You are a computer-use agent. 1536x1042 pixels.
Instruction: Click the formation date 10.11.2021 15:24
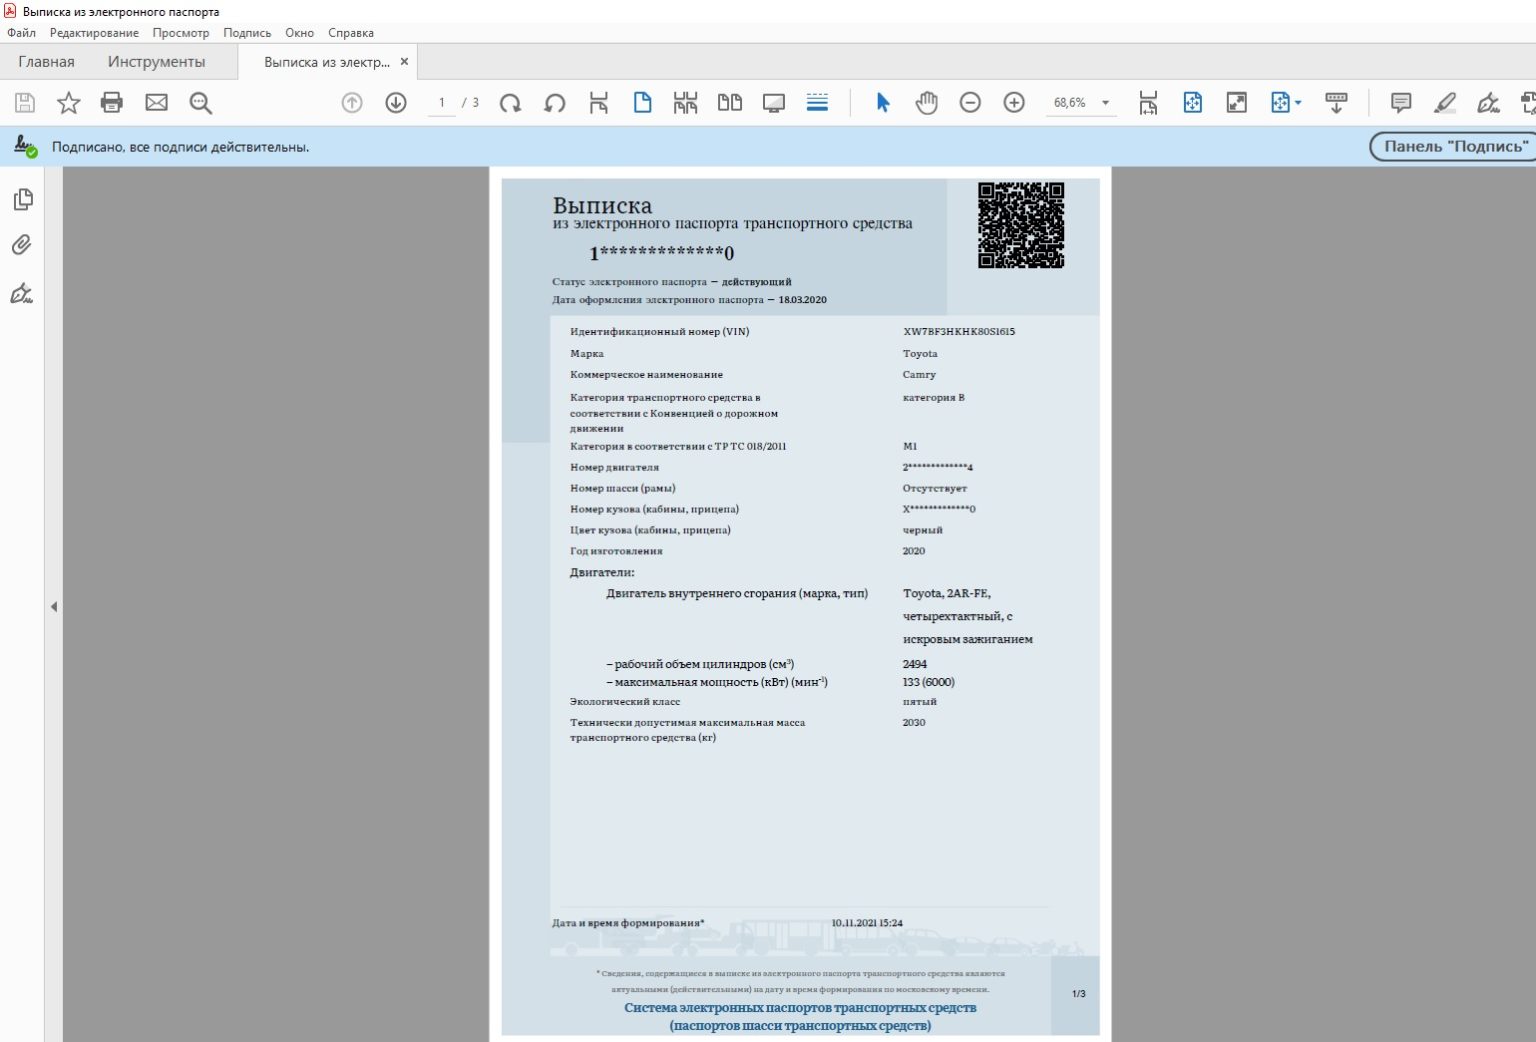point(867,923)
